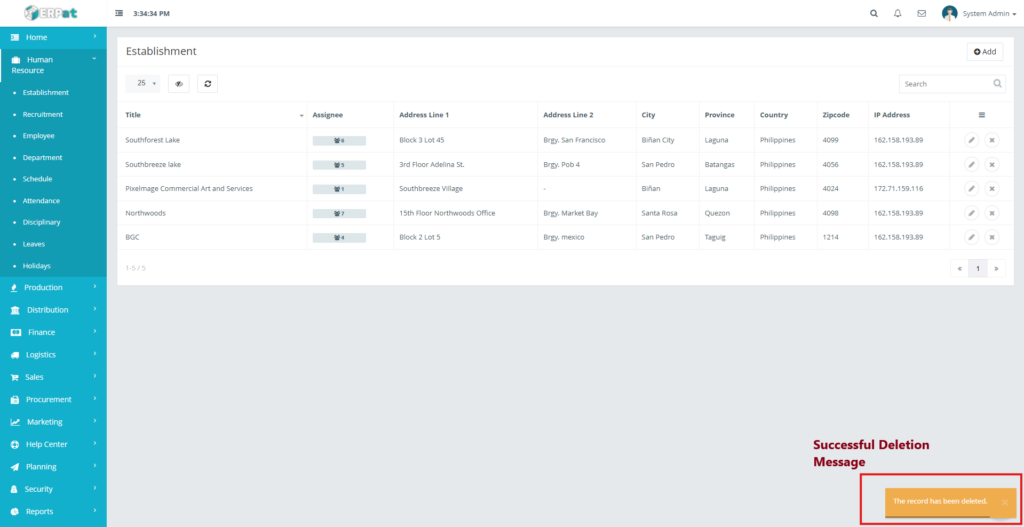1024x527 pixels.
Task: Go to page 1 in pagination
Action: tap(978, 268)
